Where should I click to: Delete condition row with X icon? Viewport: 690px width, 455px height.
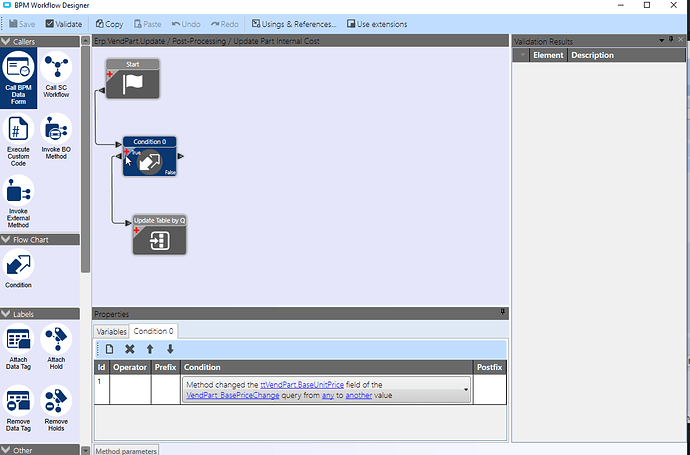pos(129,349)
